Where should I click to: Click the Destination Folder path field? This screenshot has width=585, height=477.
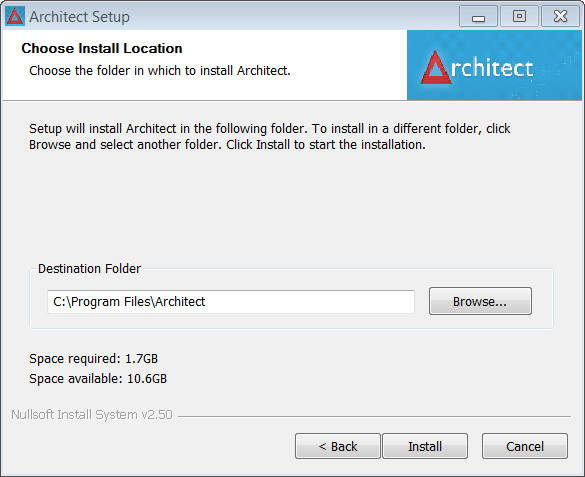pos(231,302)
